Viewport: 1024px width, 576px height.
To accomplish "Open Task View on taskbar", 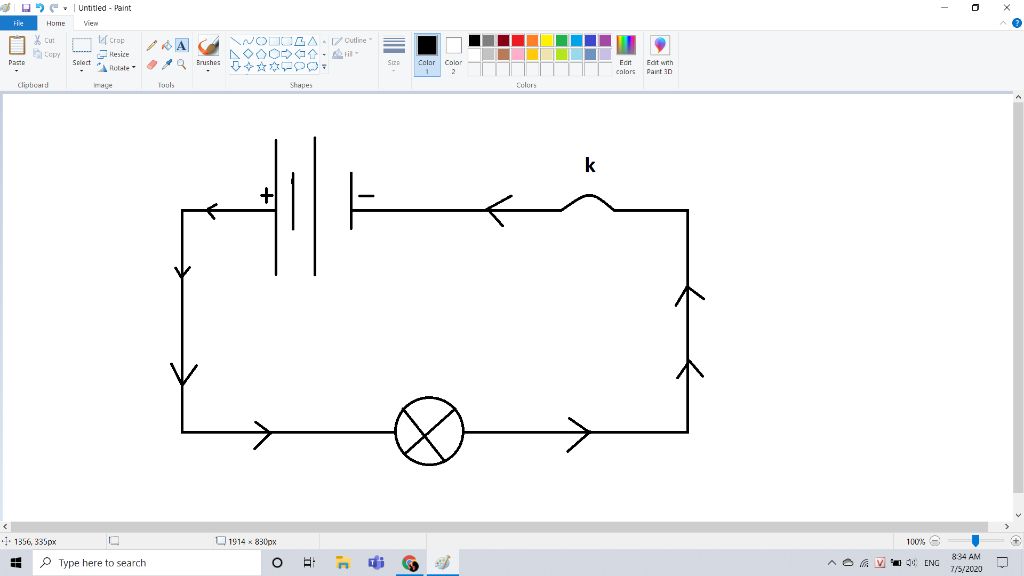I will point(310,562).
